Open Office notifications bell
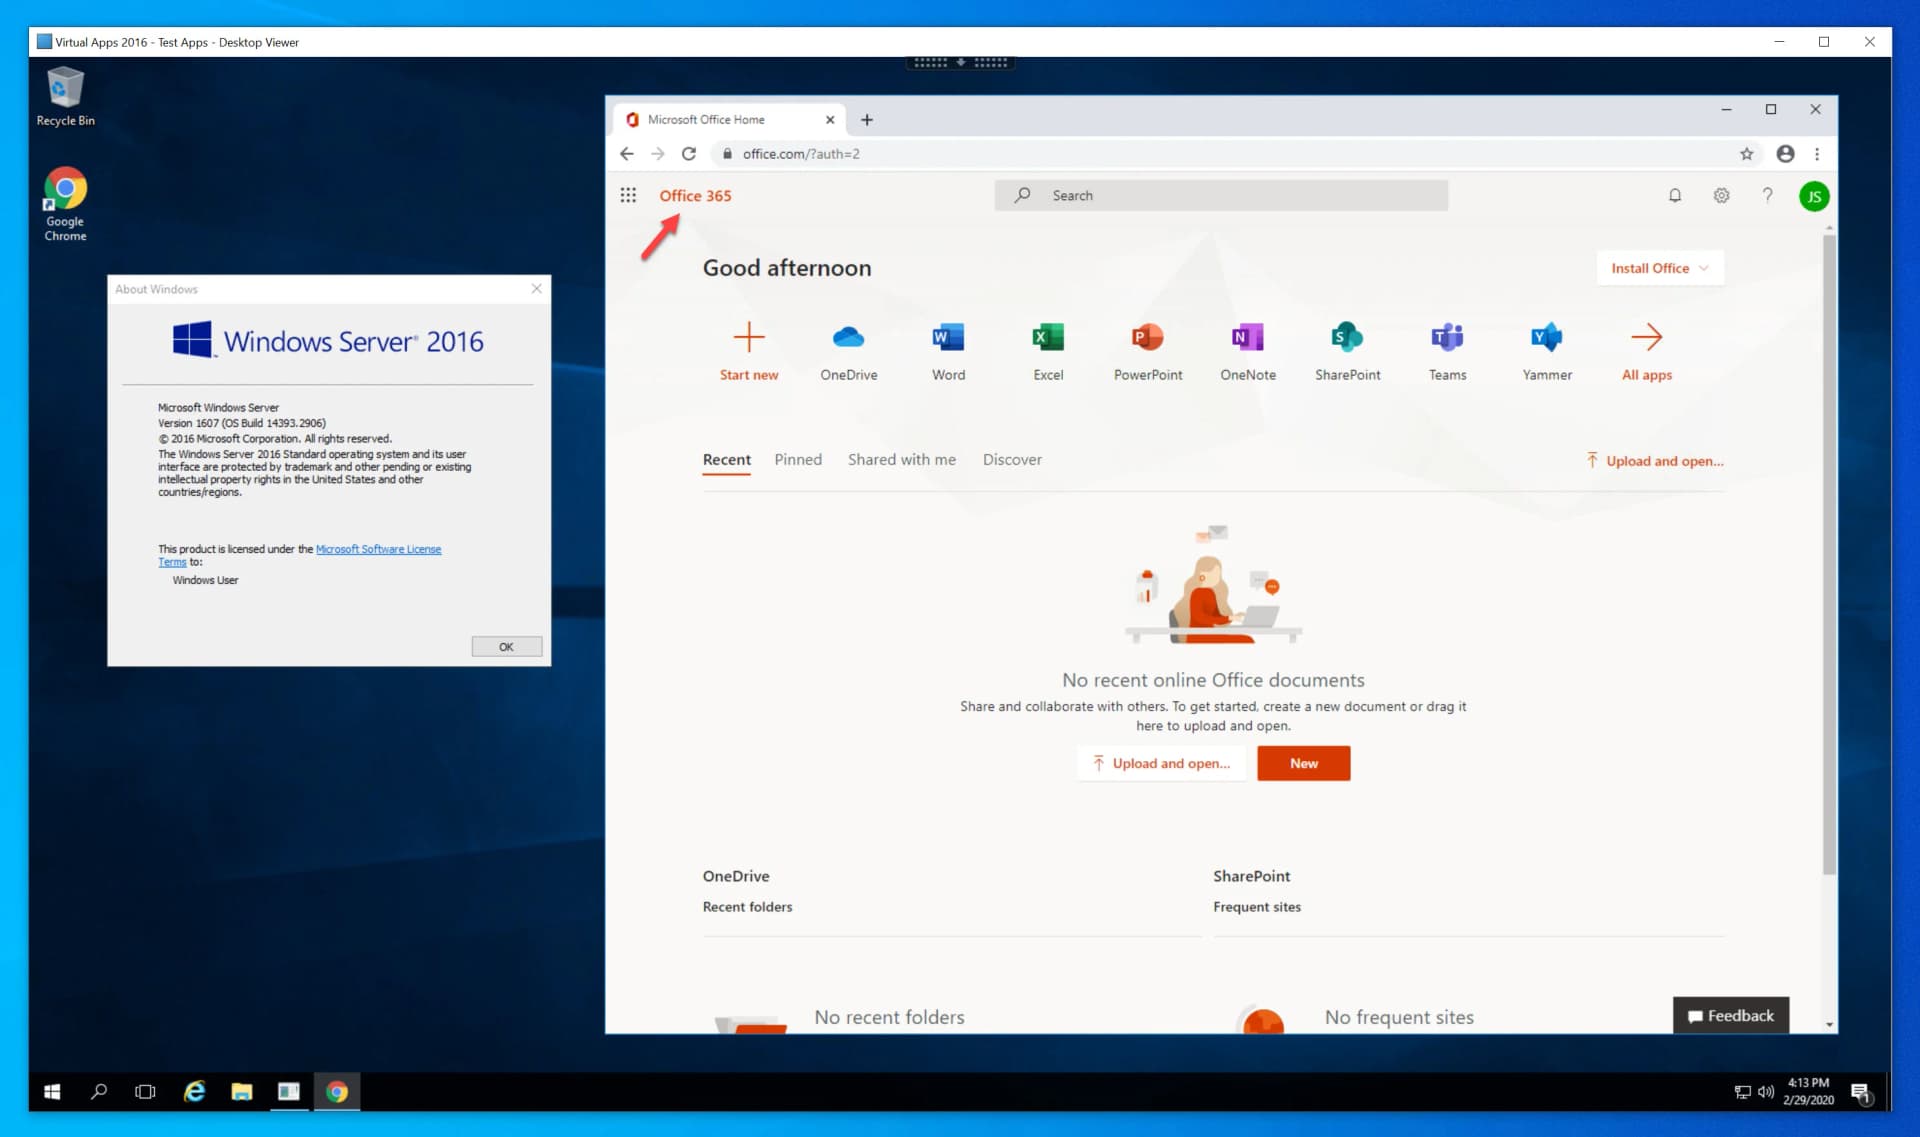This screenshot has width=1920, height=1137. point(1675,196)
